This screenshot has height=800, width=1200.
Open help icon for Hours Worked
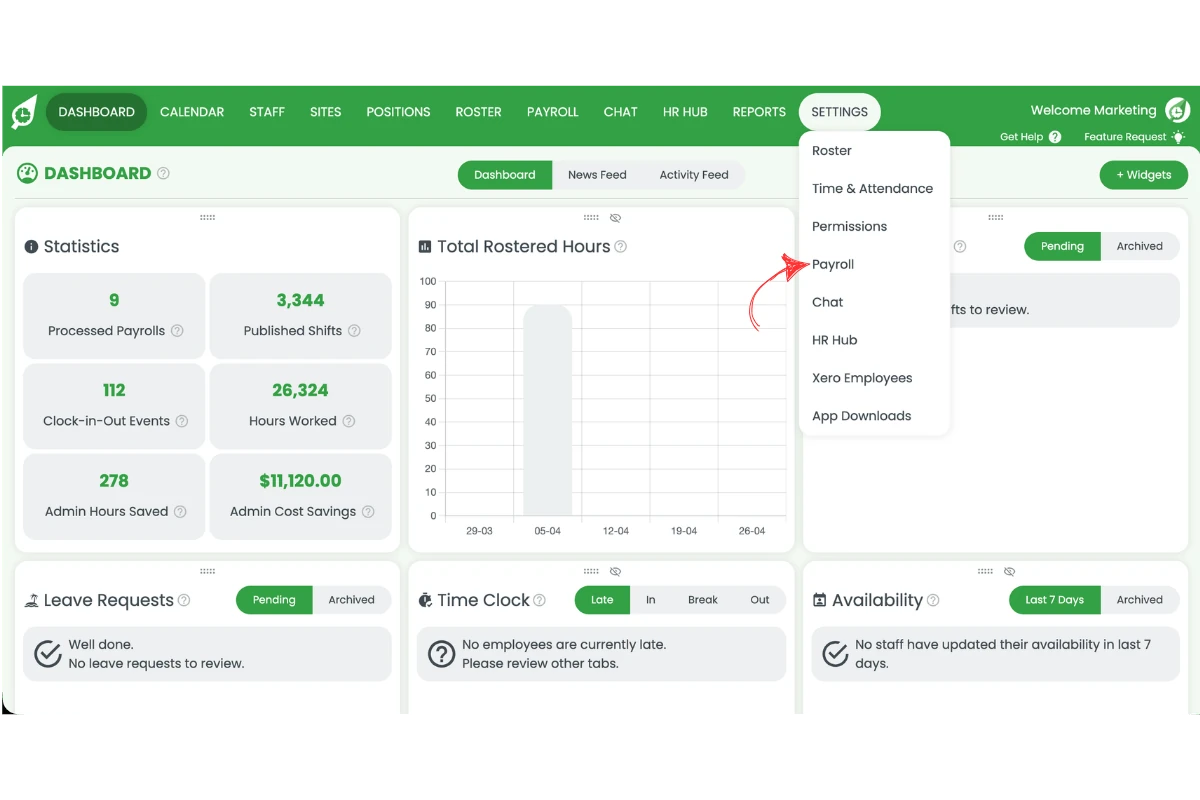[349, 421]
